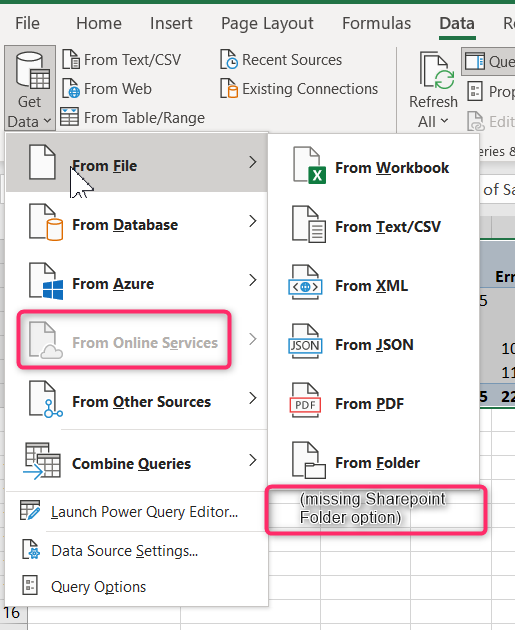Click the From Text/CSV ribbon icon
Image resolution: width=515 pixels, height=630 pixels.
coord(71,59)
